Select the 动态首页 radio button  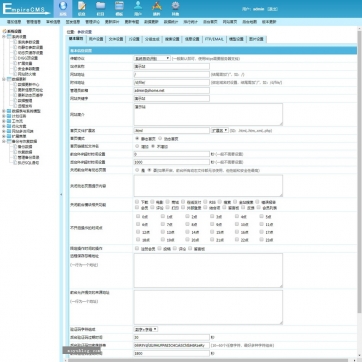[160, 138]
